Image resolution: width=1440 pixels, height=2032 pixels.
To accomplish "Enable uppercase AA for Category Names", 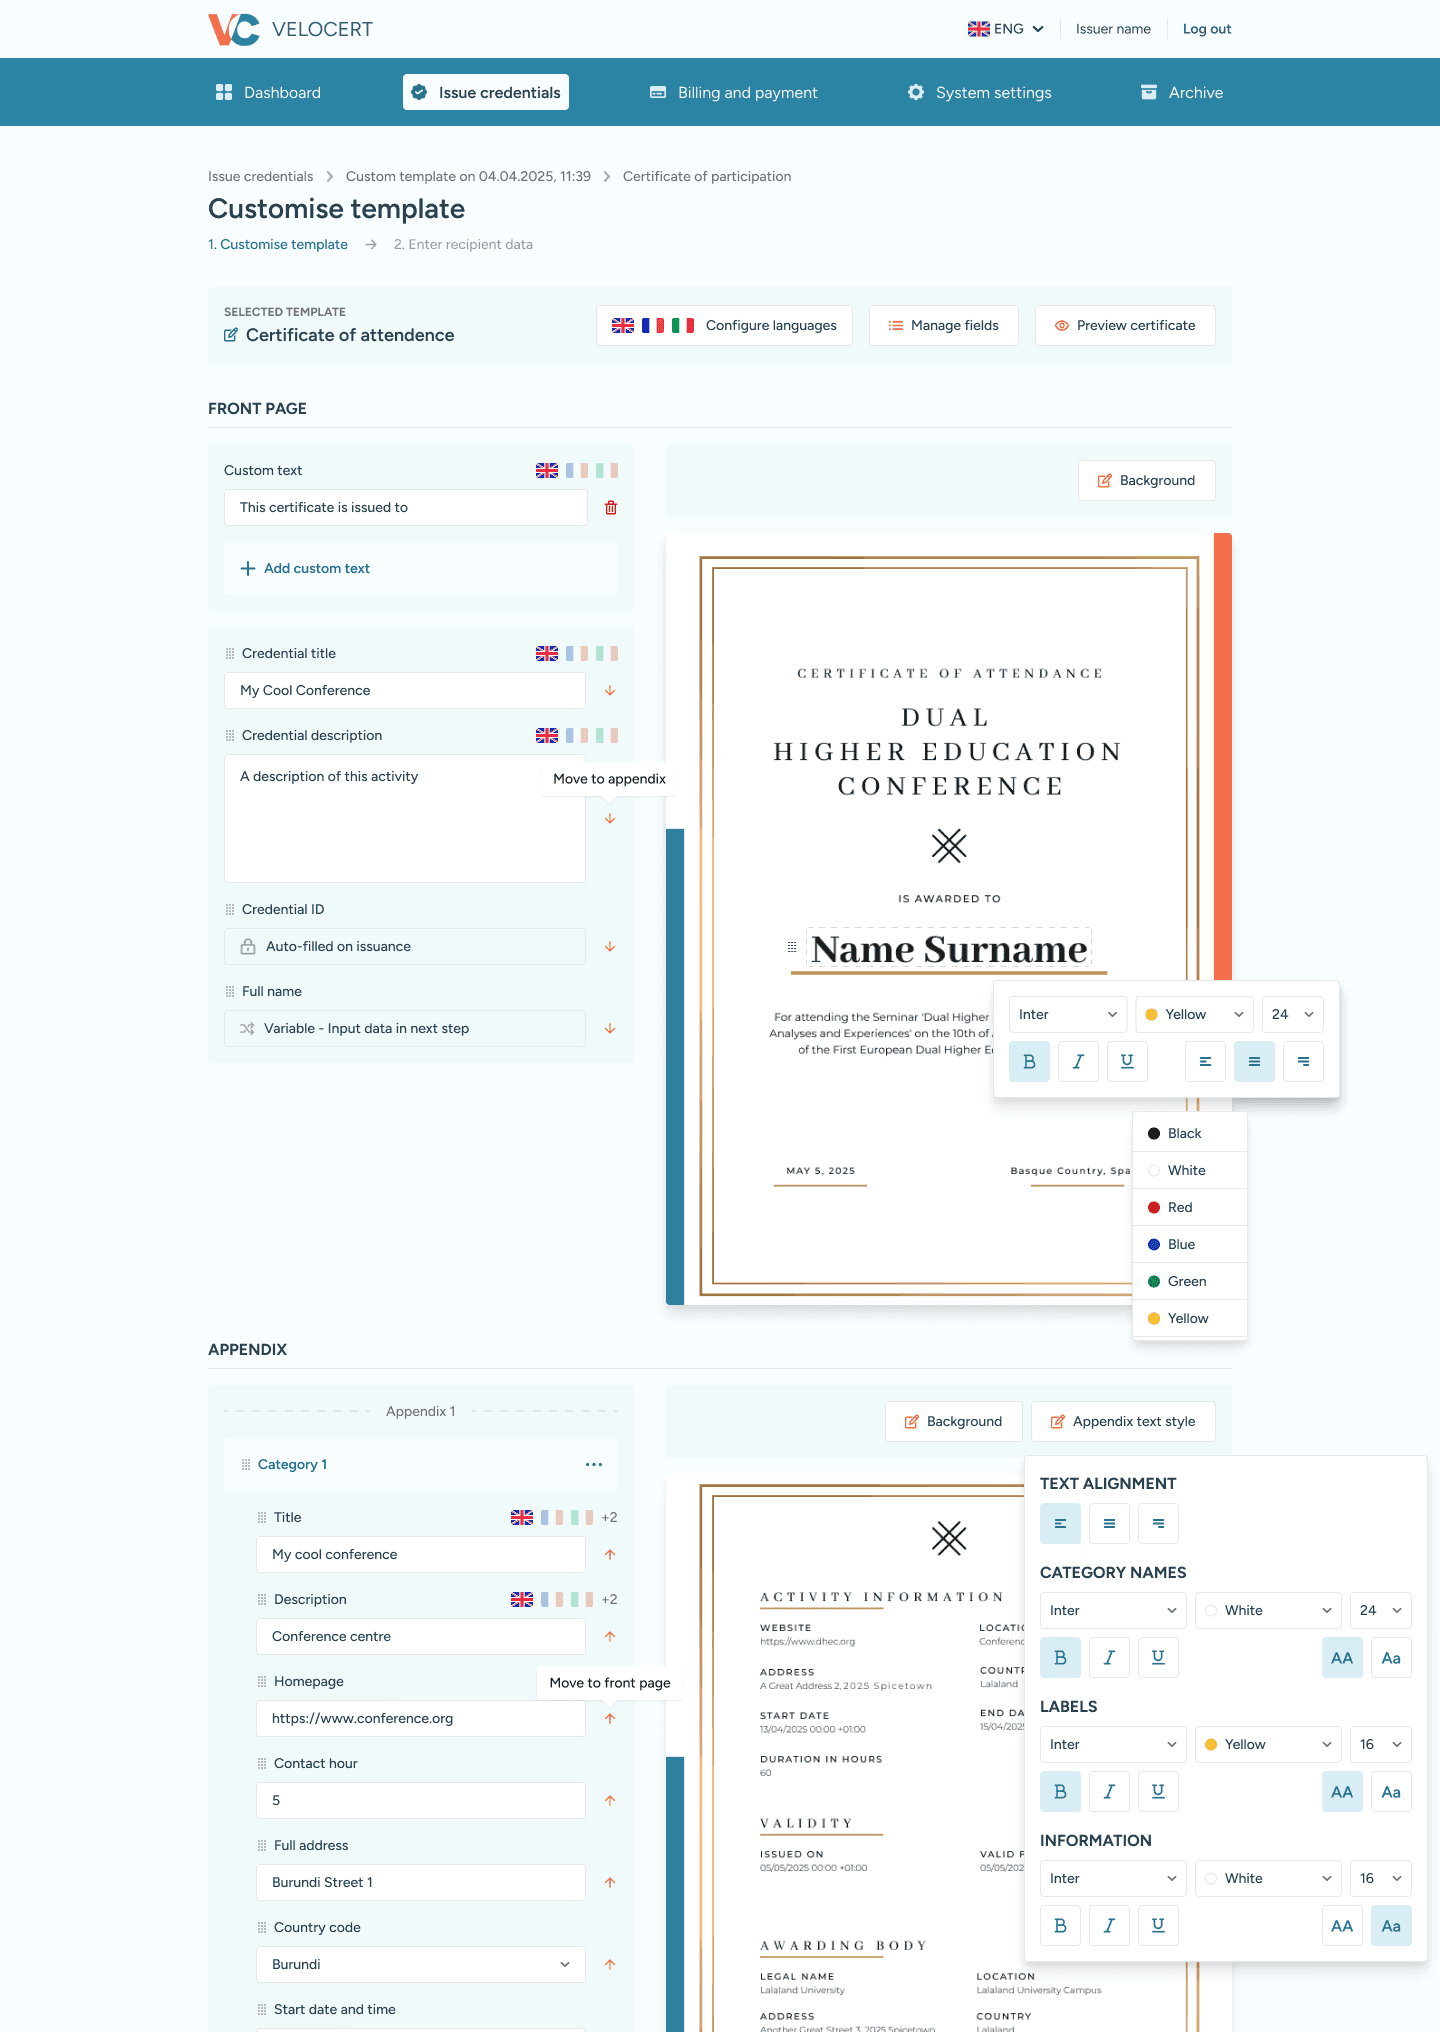I will click(x=1342, y=1657).
